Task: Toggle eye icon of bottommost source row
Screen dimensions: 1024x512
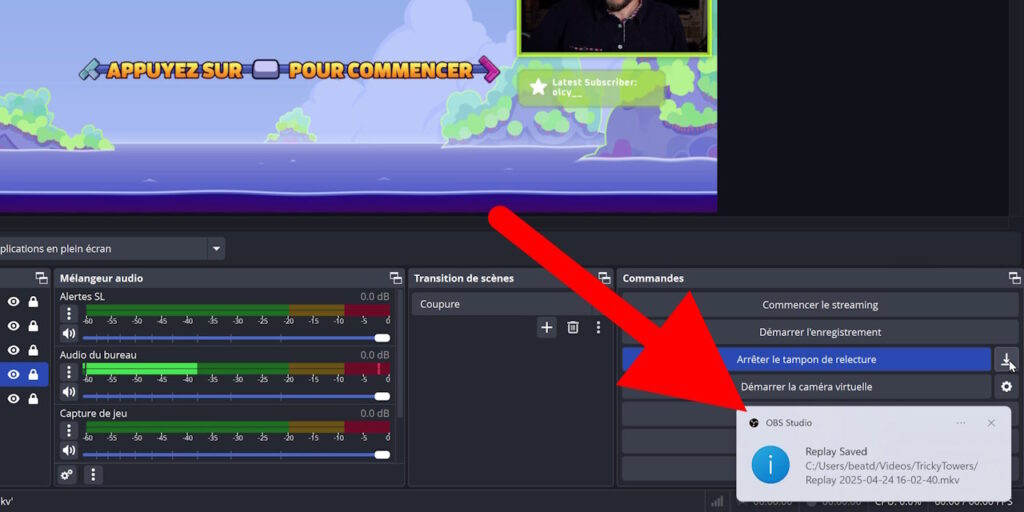Action: [13, 399]
